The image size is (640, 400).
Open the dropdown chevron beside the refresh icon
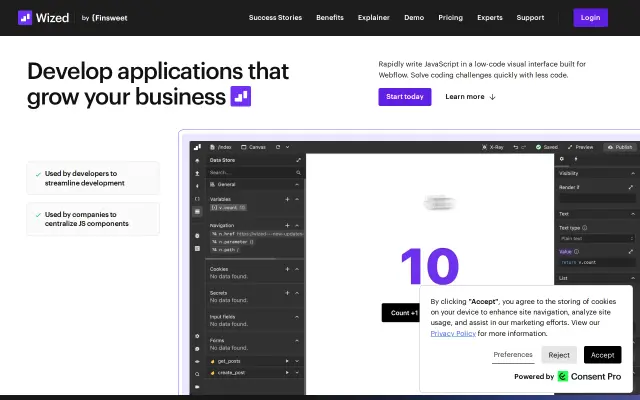click(287, 147)
